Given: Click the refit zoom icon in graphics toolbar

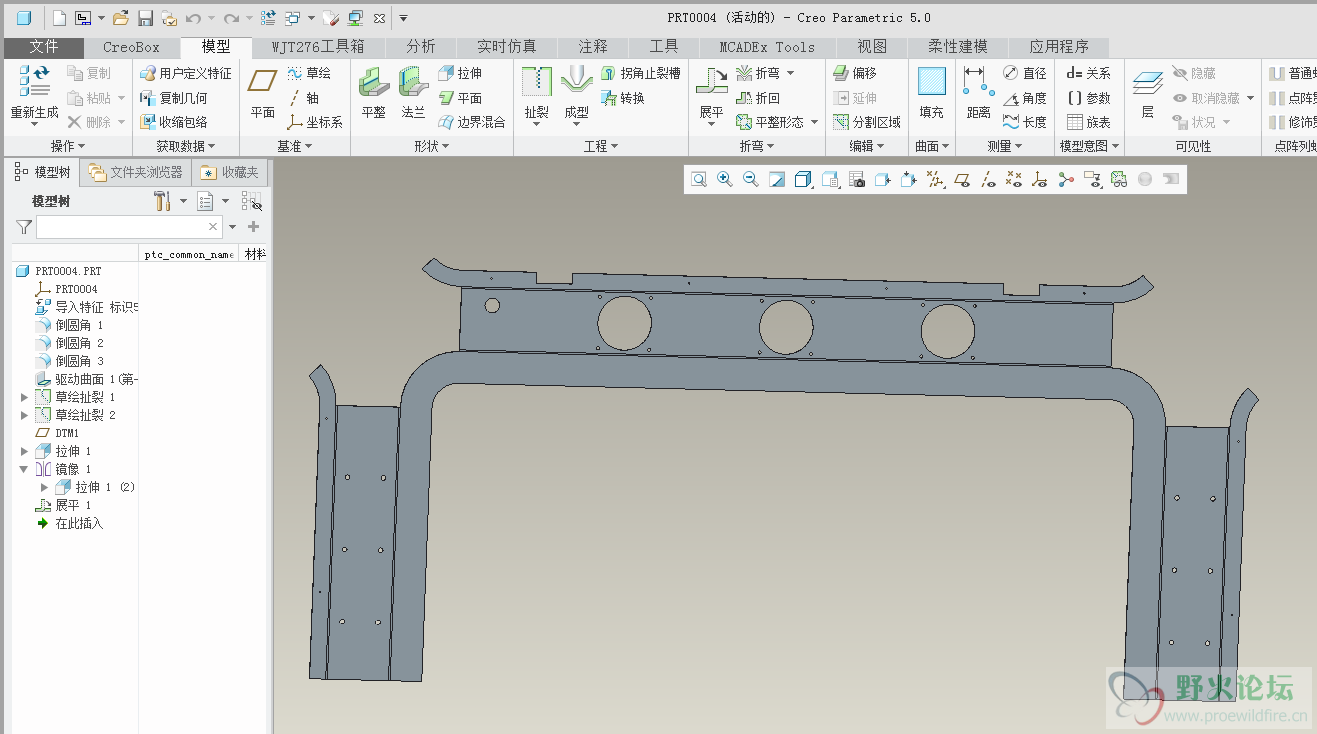Looking at the screenshot, I should coord(699,179).
